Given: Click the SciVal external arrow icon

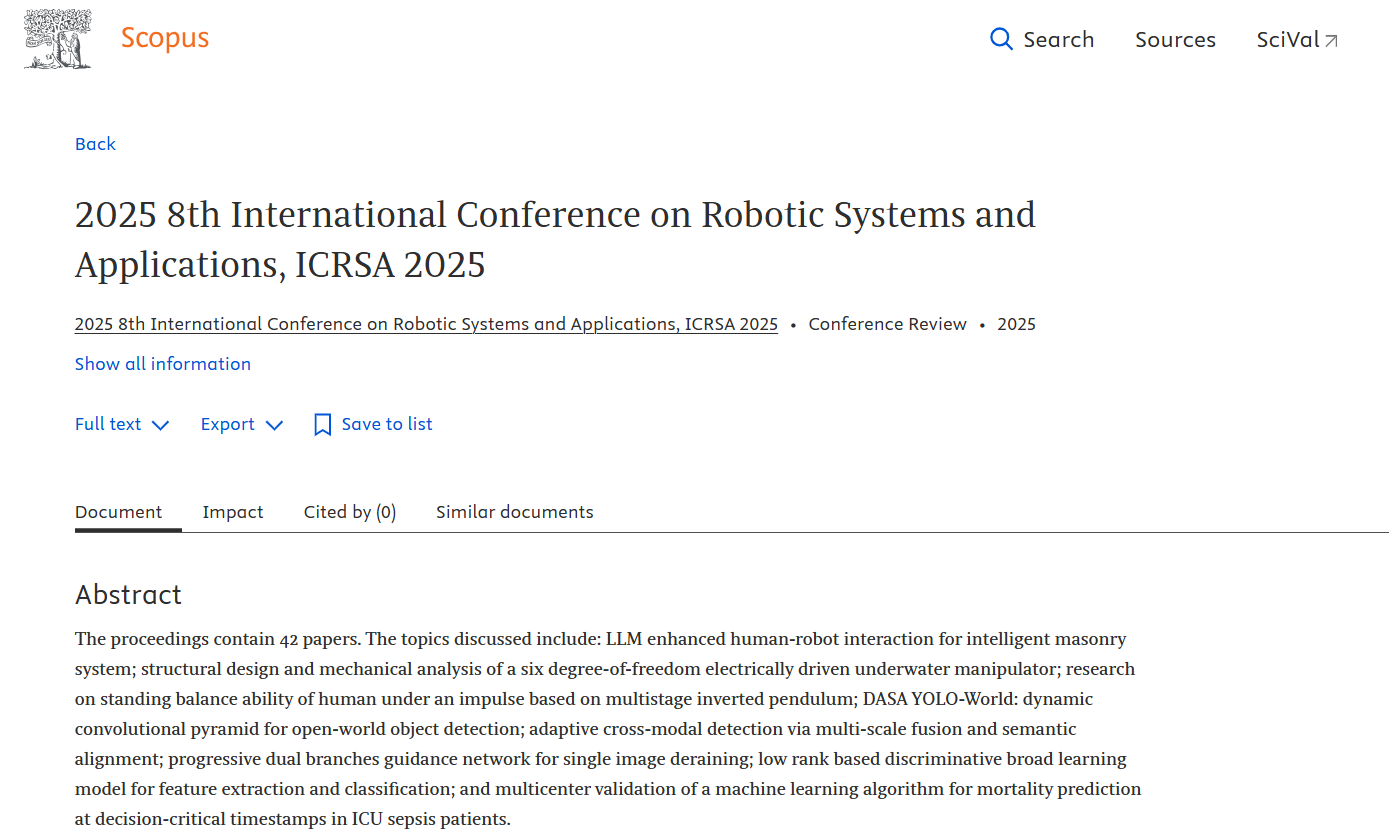Looking at the screenshot, I should 1331,41.
